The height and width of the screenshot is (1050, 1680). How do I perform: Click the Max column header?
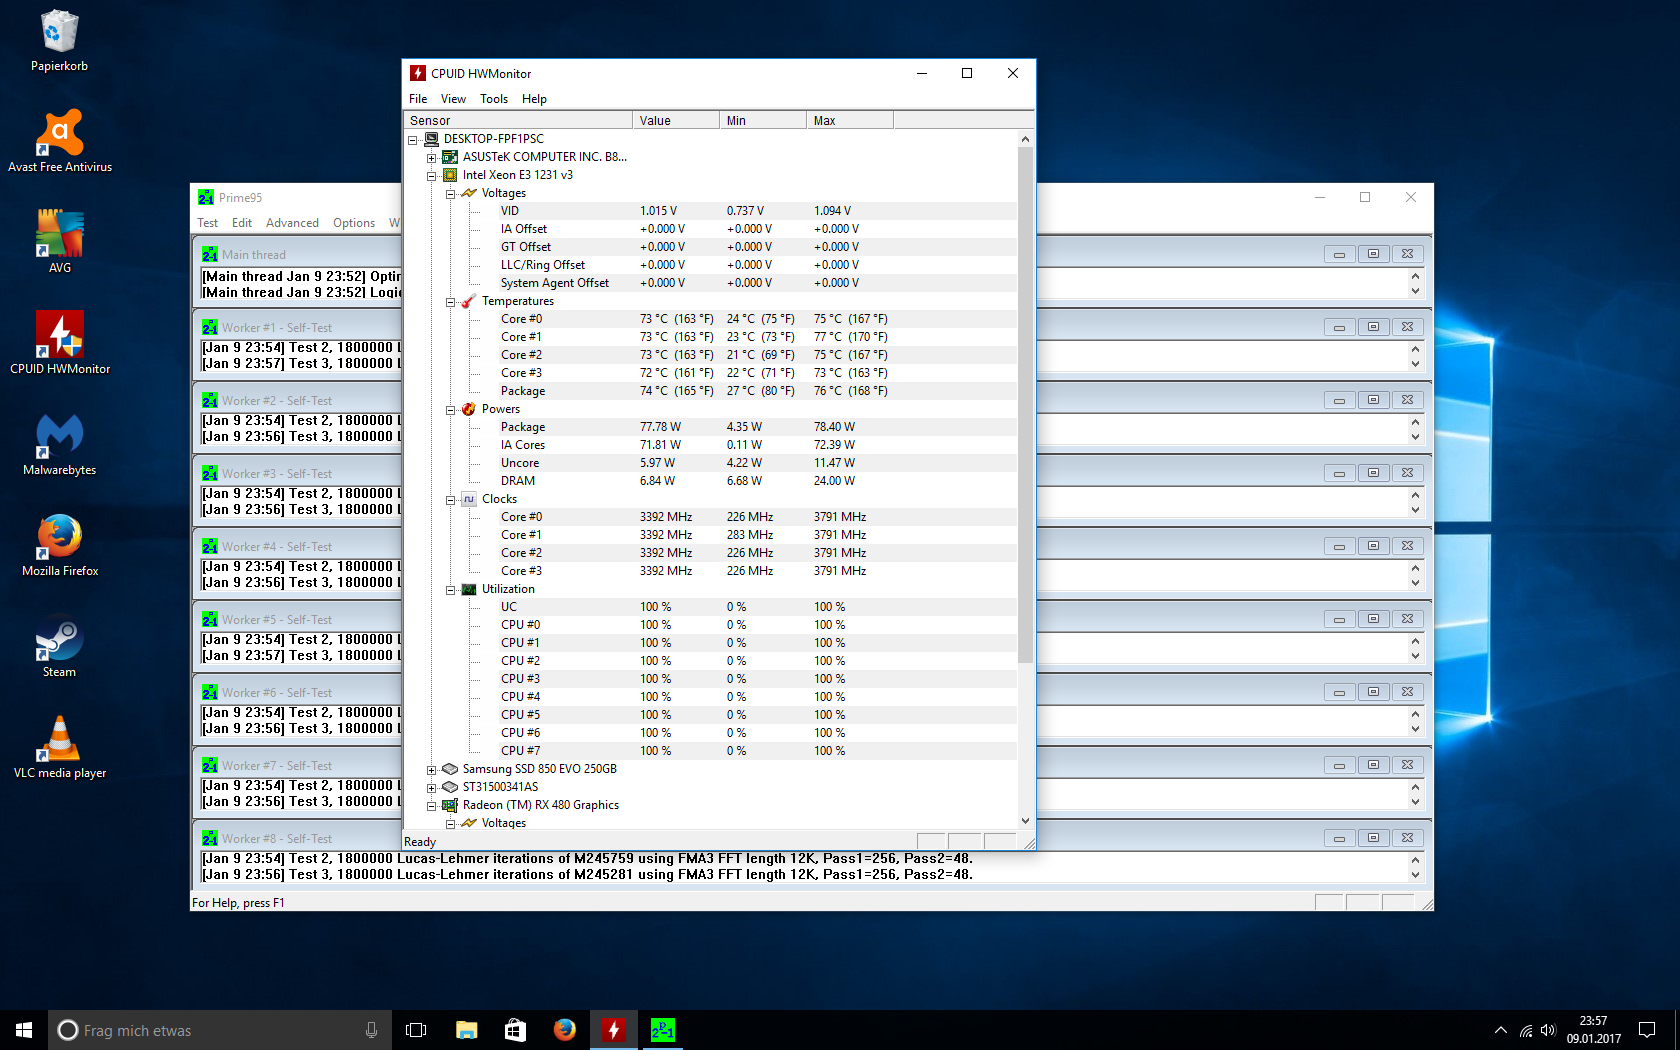click(850, 120)
